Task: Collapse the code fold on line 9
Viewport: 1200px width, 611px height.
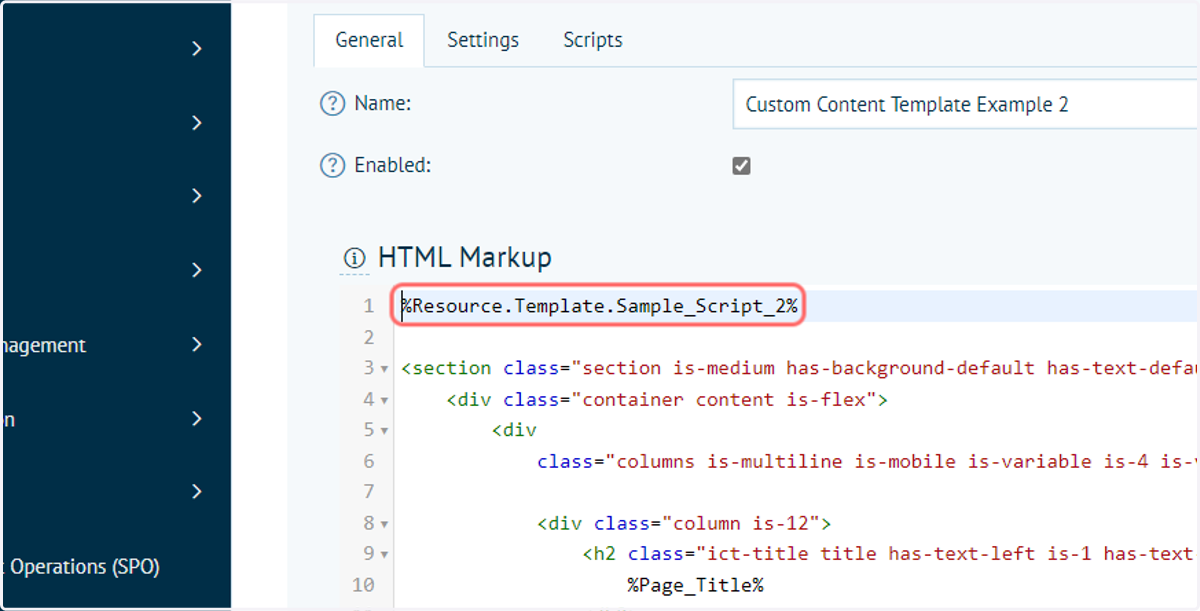Action: (x=385, y=555)
